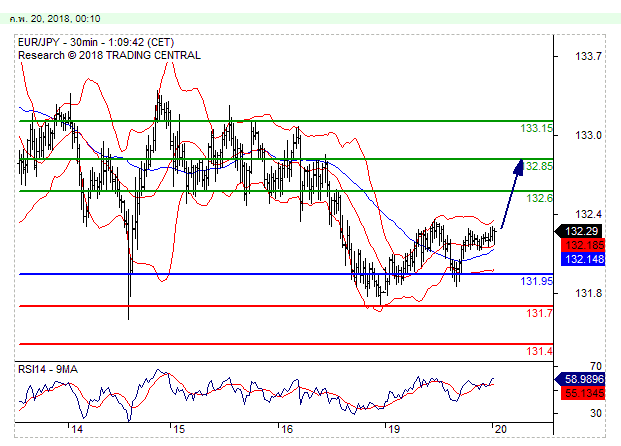Viewport: 621px width, 446px height.
Task: Click the 133.7 price axis label
Action: (x=588, y=56)
